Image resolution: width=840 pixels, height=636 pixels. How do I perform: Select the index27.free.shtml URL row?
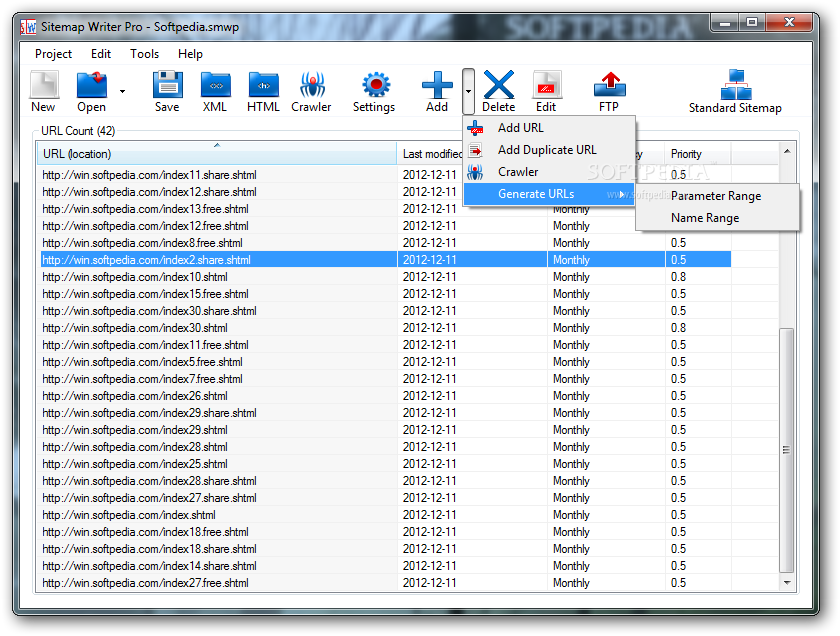[x=386, y=583]
